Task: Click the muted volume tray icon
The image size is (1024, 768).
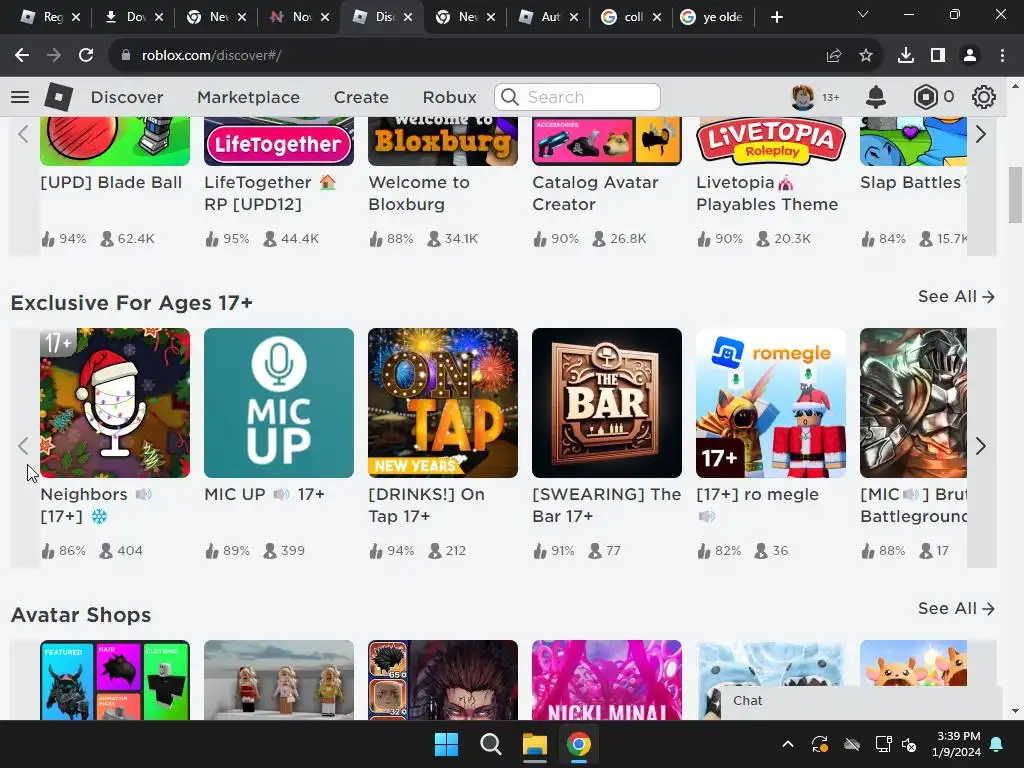Action: coord(909,744)
